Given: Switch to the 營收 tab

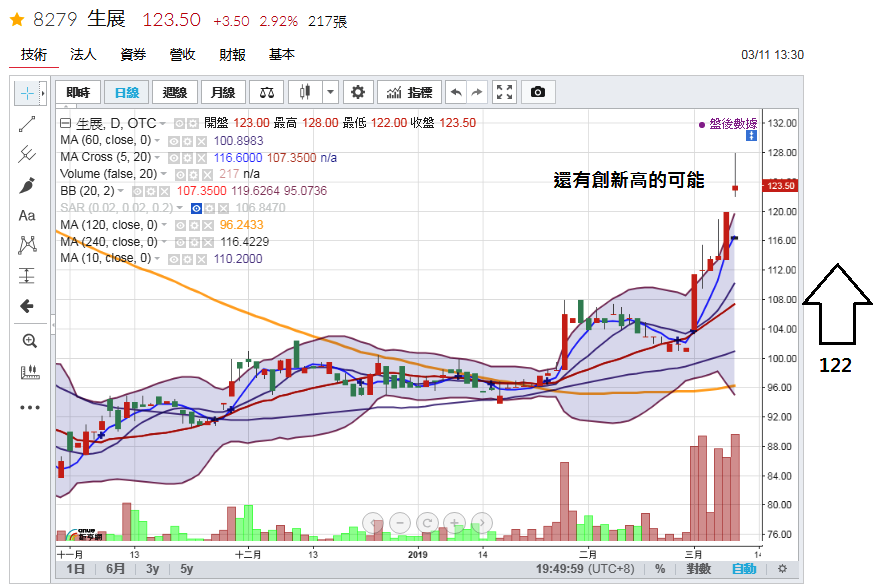Looking at the screenshot, I should 183,55.
